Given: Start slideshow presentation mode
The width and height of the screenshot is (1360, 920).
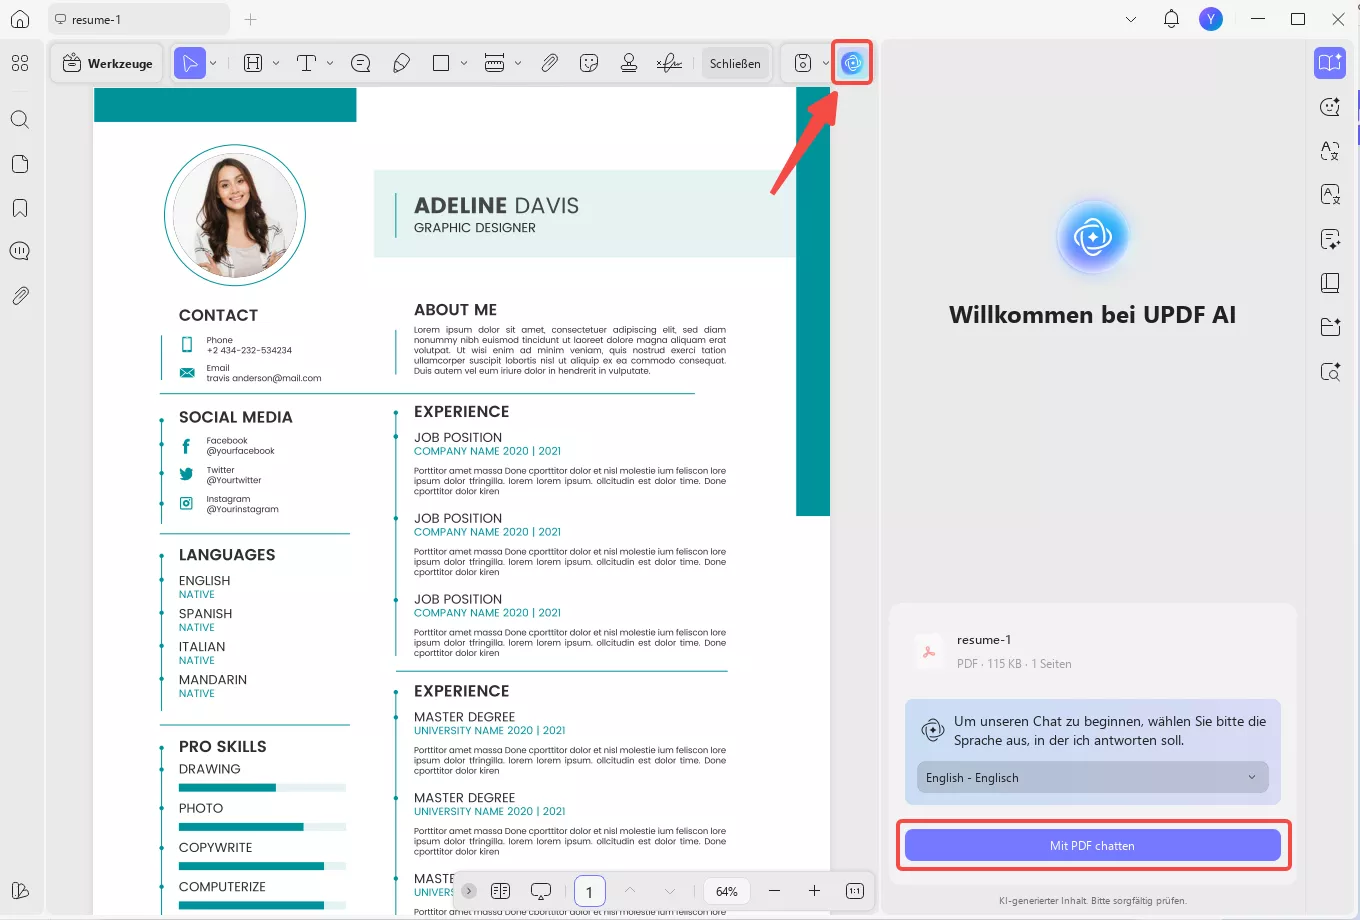Looking at the screenshot, I should tap(541, 891).
